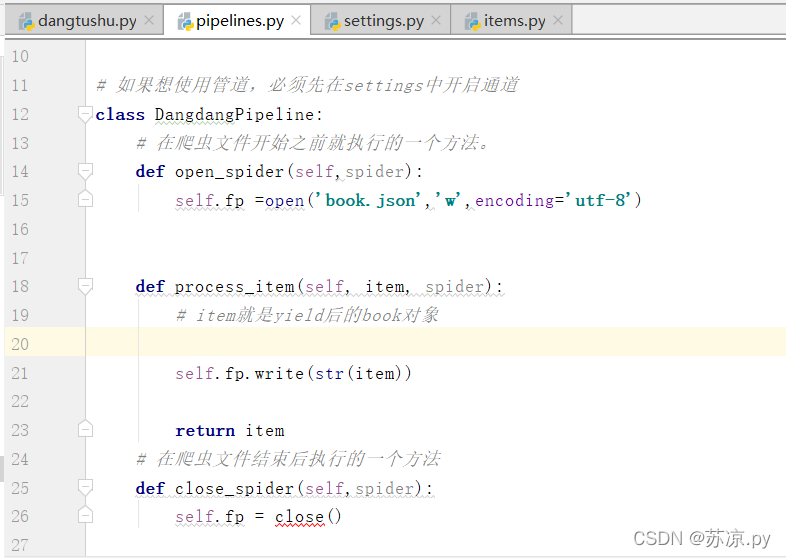This screenshot has height=558, width=786.
Task: Click the fold end marker on line 23
Action: tap(85, 429)
